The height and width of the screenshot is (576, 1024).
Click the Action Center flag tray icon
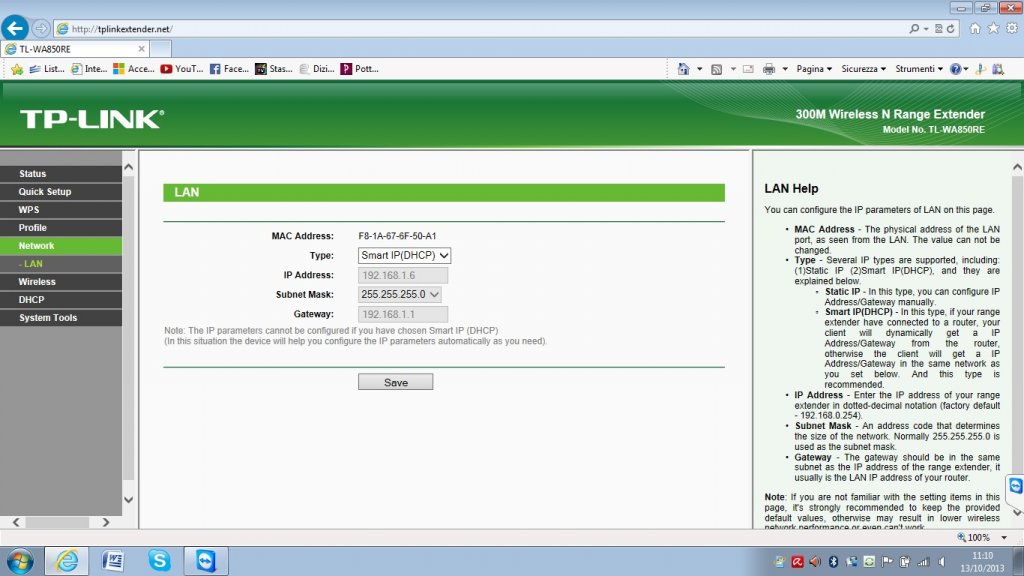tap(887, 562)
